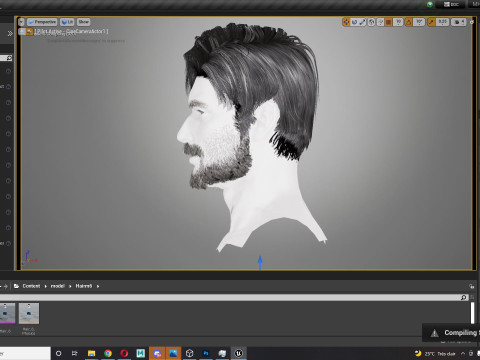The width and height of the screenshot is (480, 360).
Task: Open the Unreal Engine taskbar icon
Action: pyautogui.click(x=238, y=353)
